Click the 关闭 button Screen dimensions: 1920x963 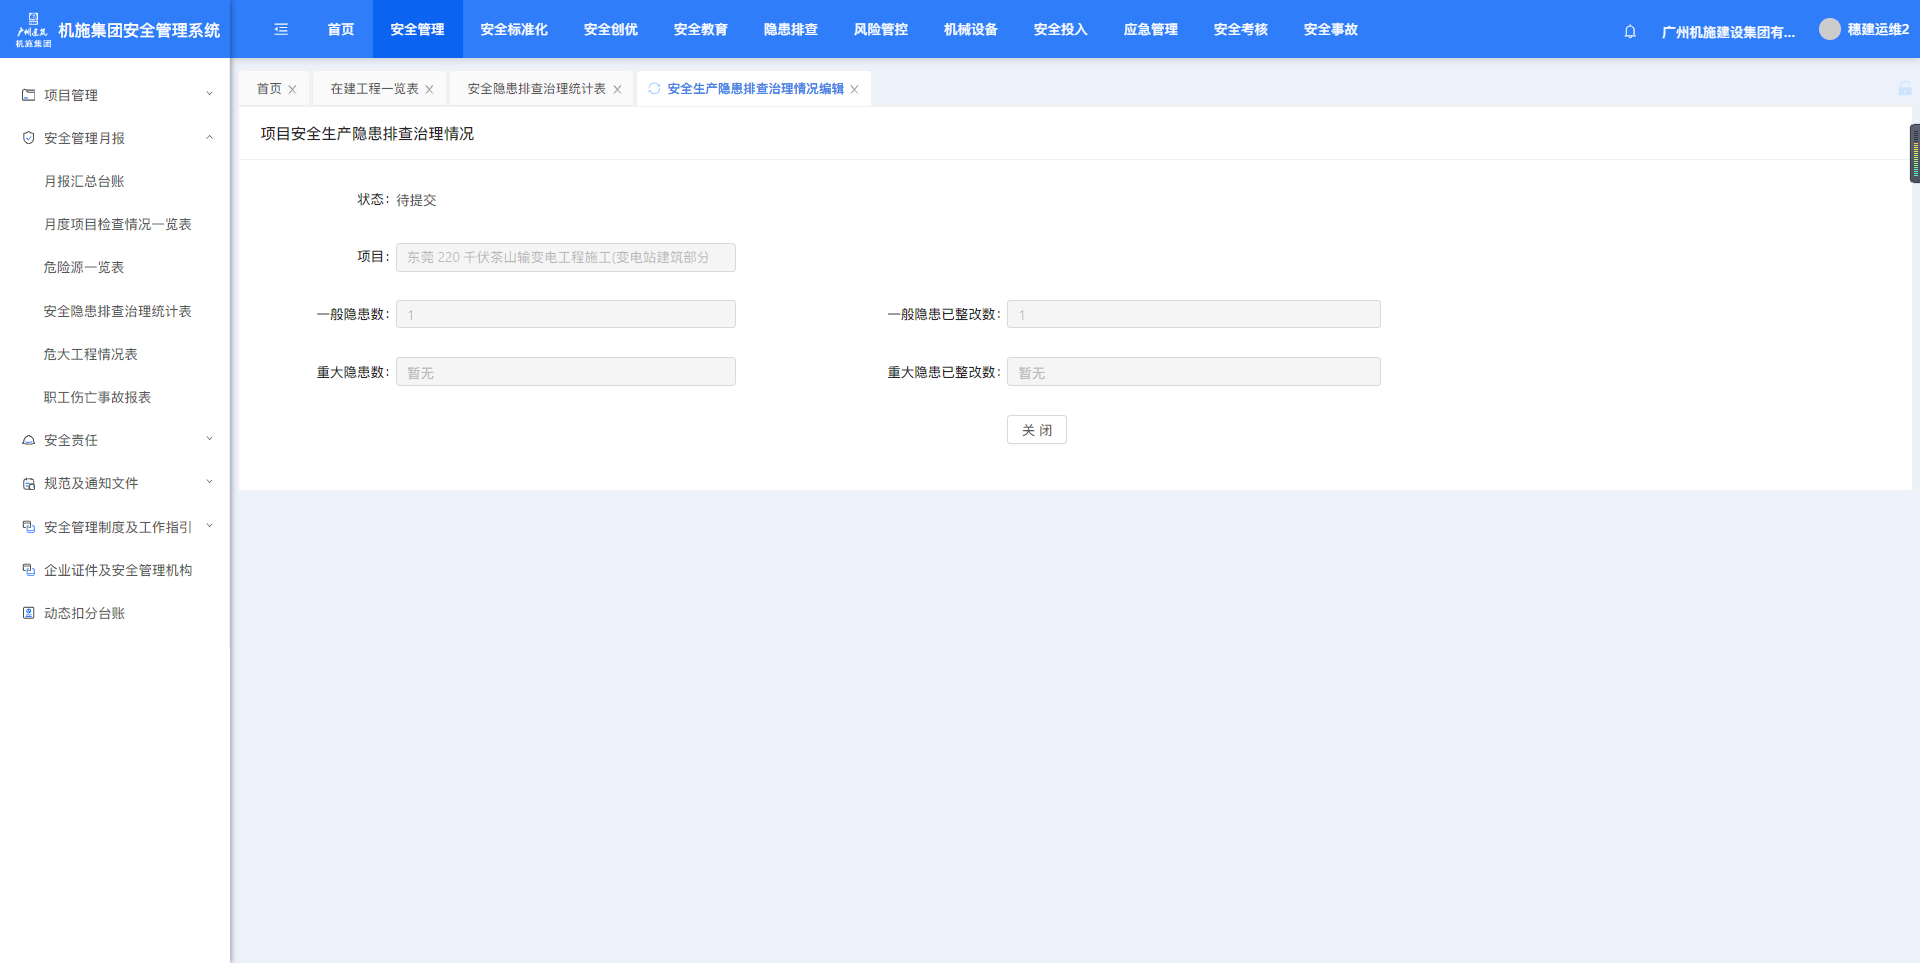[1036, 430]
